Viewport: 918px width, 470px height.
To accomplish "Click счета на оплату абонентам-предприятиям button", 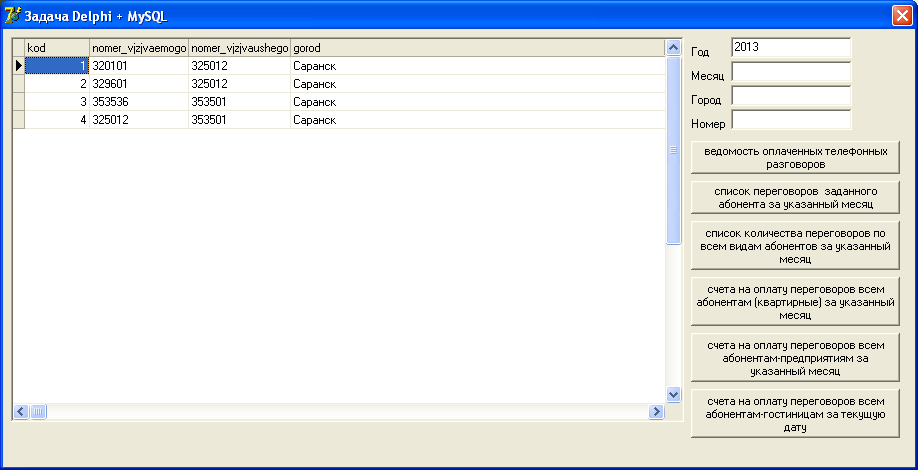I will coord(795,357).
